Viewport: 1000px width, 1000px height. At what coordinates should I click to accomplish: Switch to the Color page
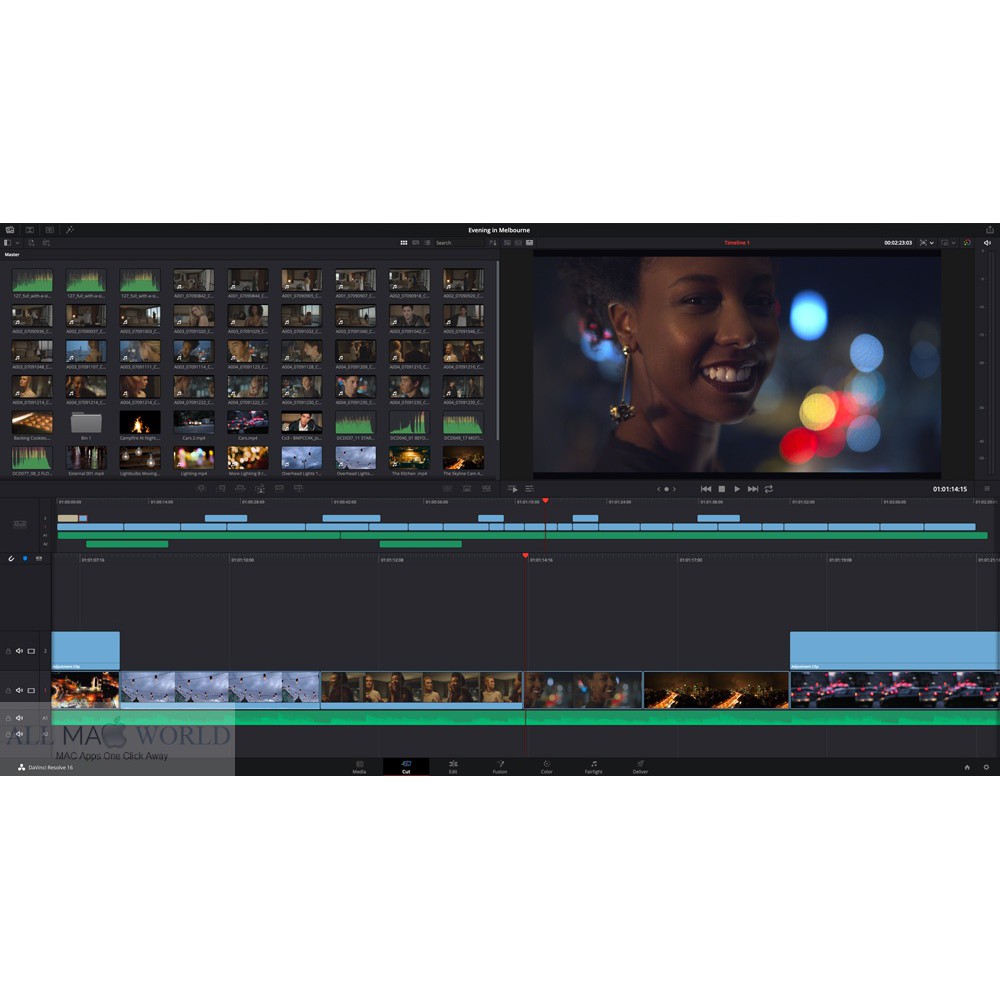click(547, 767)
